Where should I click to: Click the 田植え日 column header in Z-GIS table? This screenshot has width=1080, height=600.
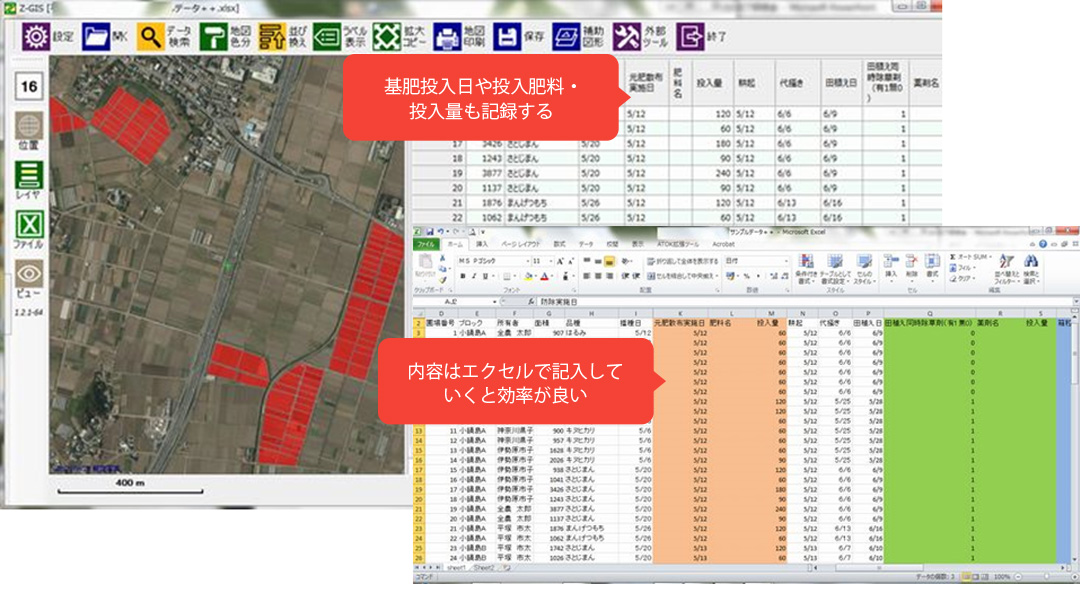(840, 83)
